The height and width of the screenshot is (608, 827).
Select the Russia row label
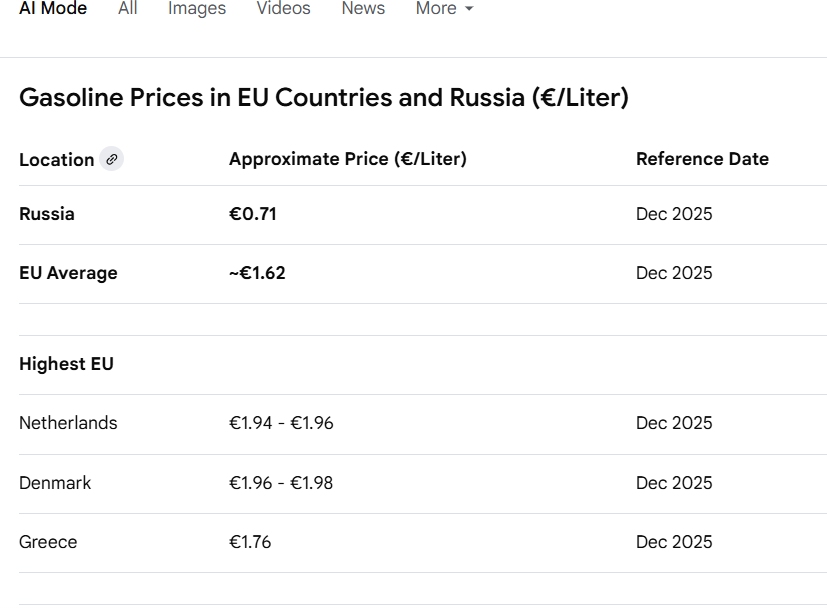click(x=47, y=214)
